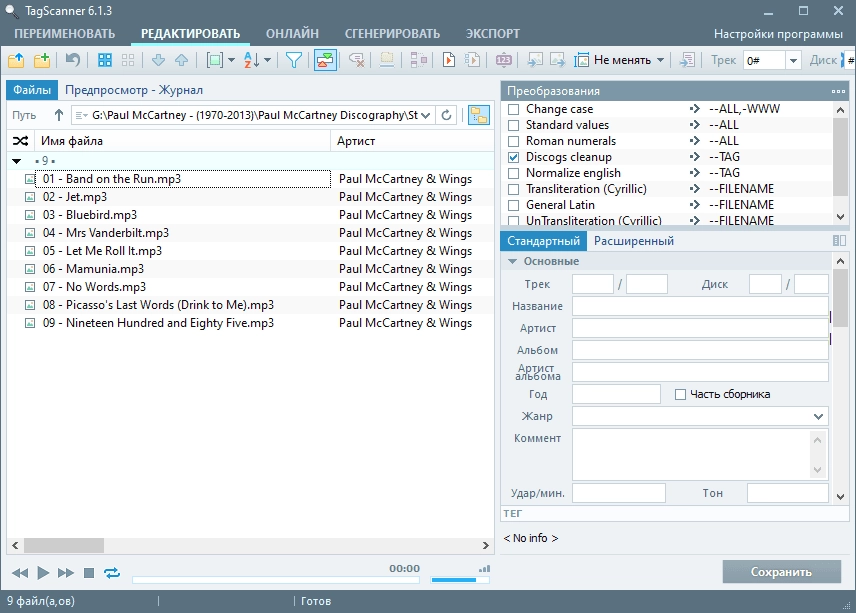Sort by the Артист column header

tap(412, 141)
